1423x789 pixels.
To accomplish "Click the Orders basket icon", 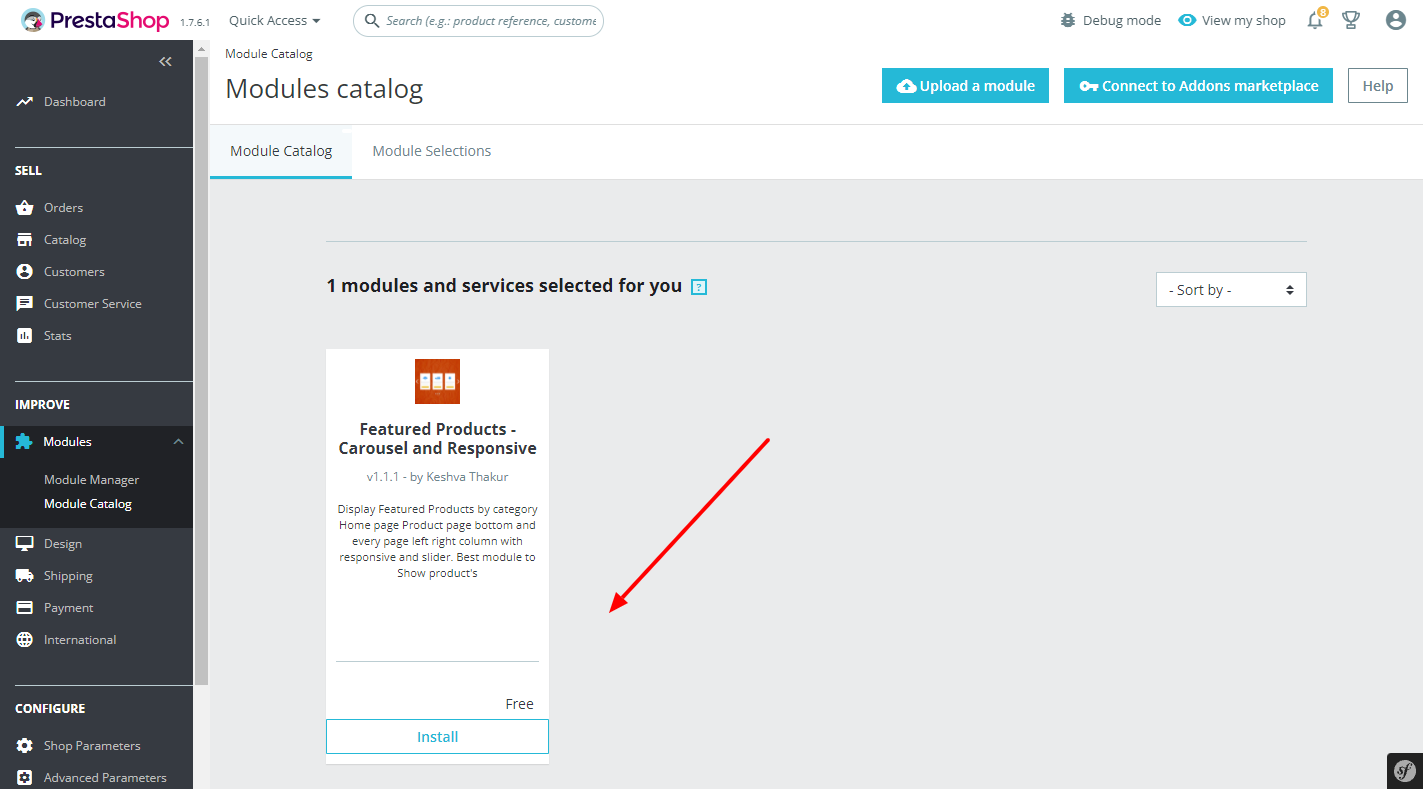I will click(25, 208).
